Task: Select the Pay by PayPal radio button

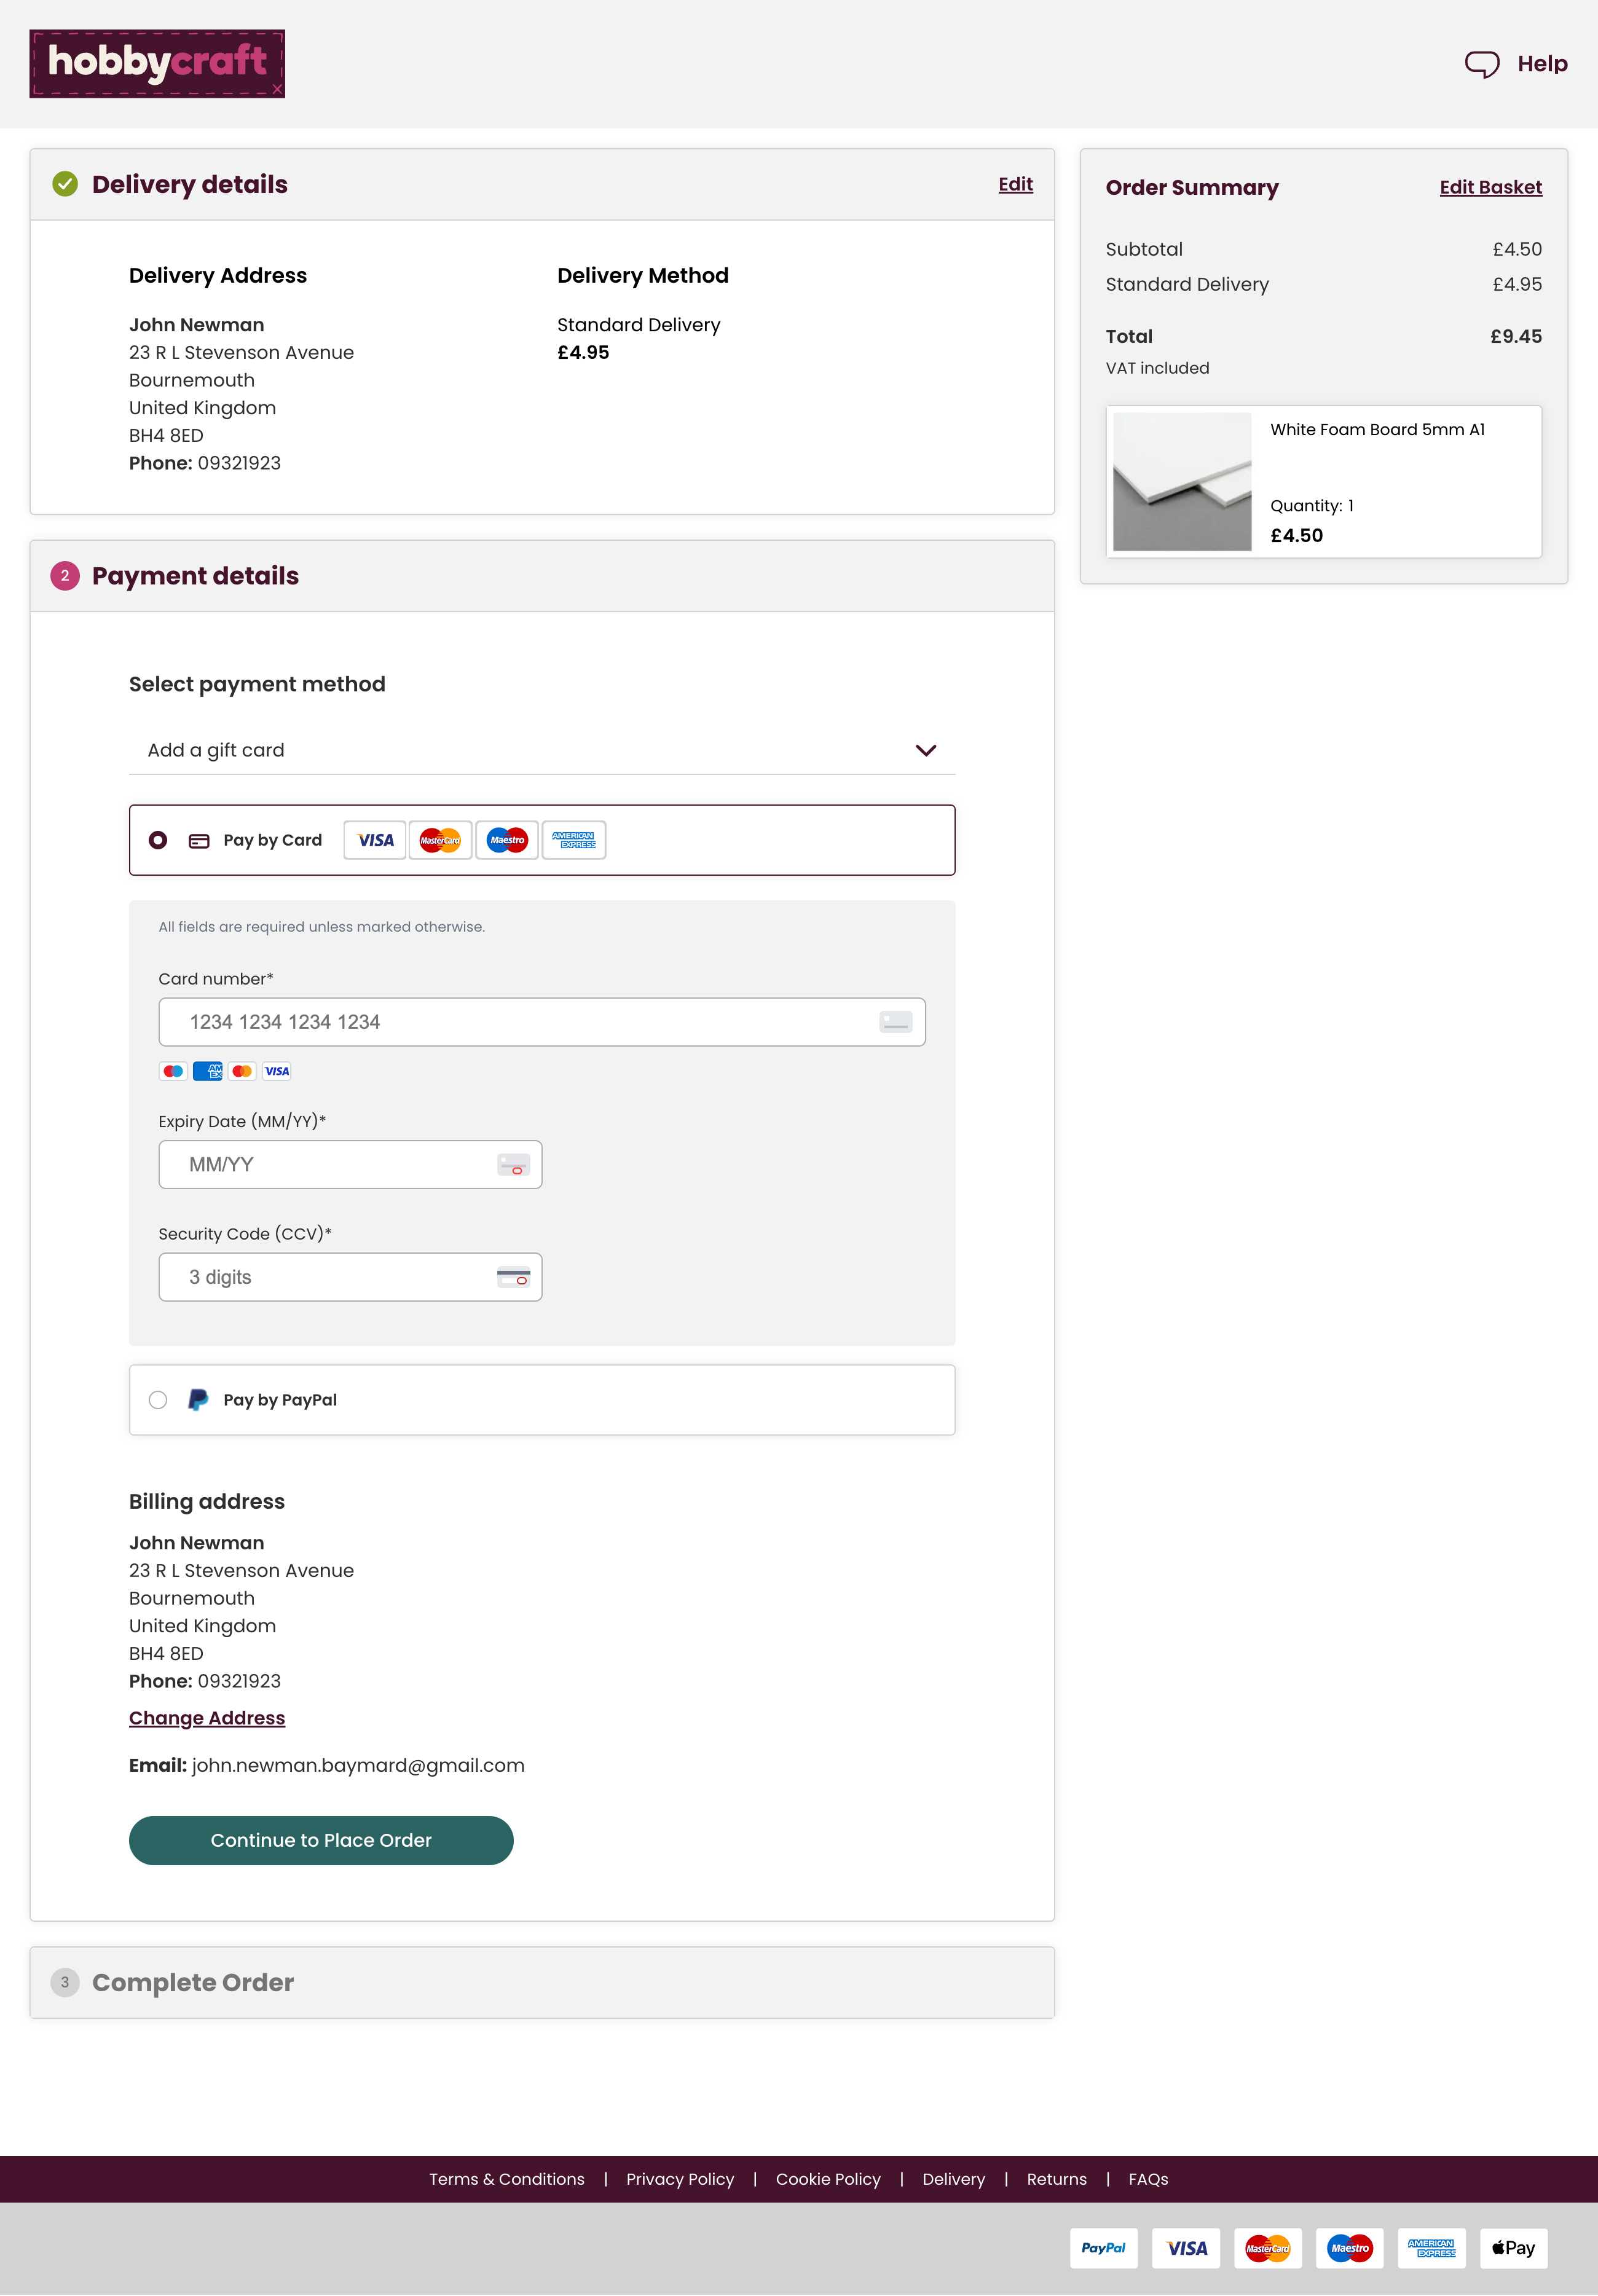Action: pos(158,1400)
